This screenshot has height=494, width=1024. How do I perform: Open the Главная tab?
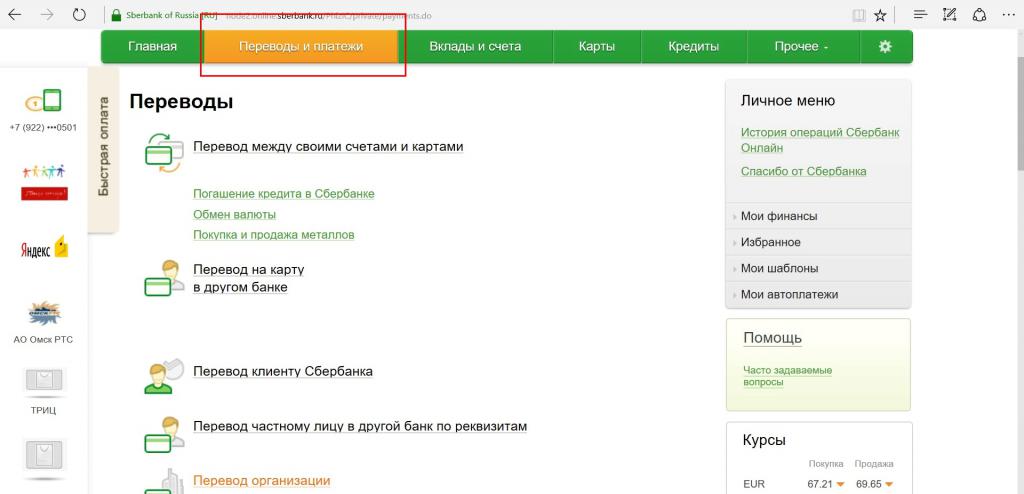(x=152, y=46)
